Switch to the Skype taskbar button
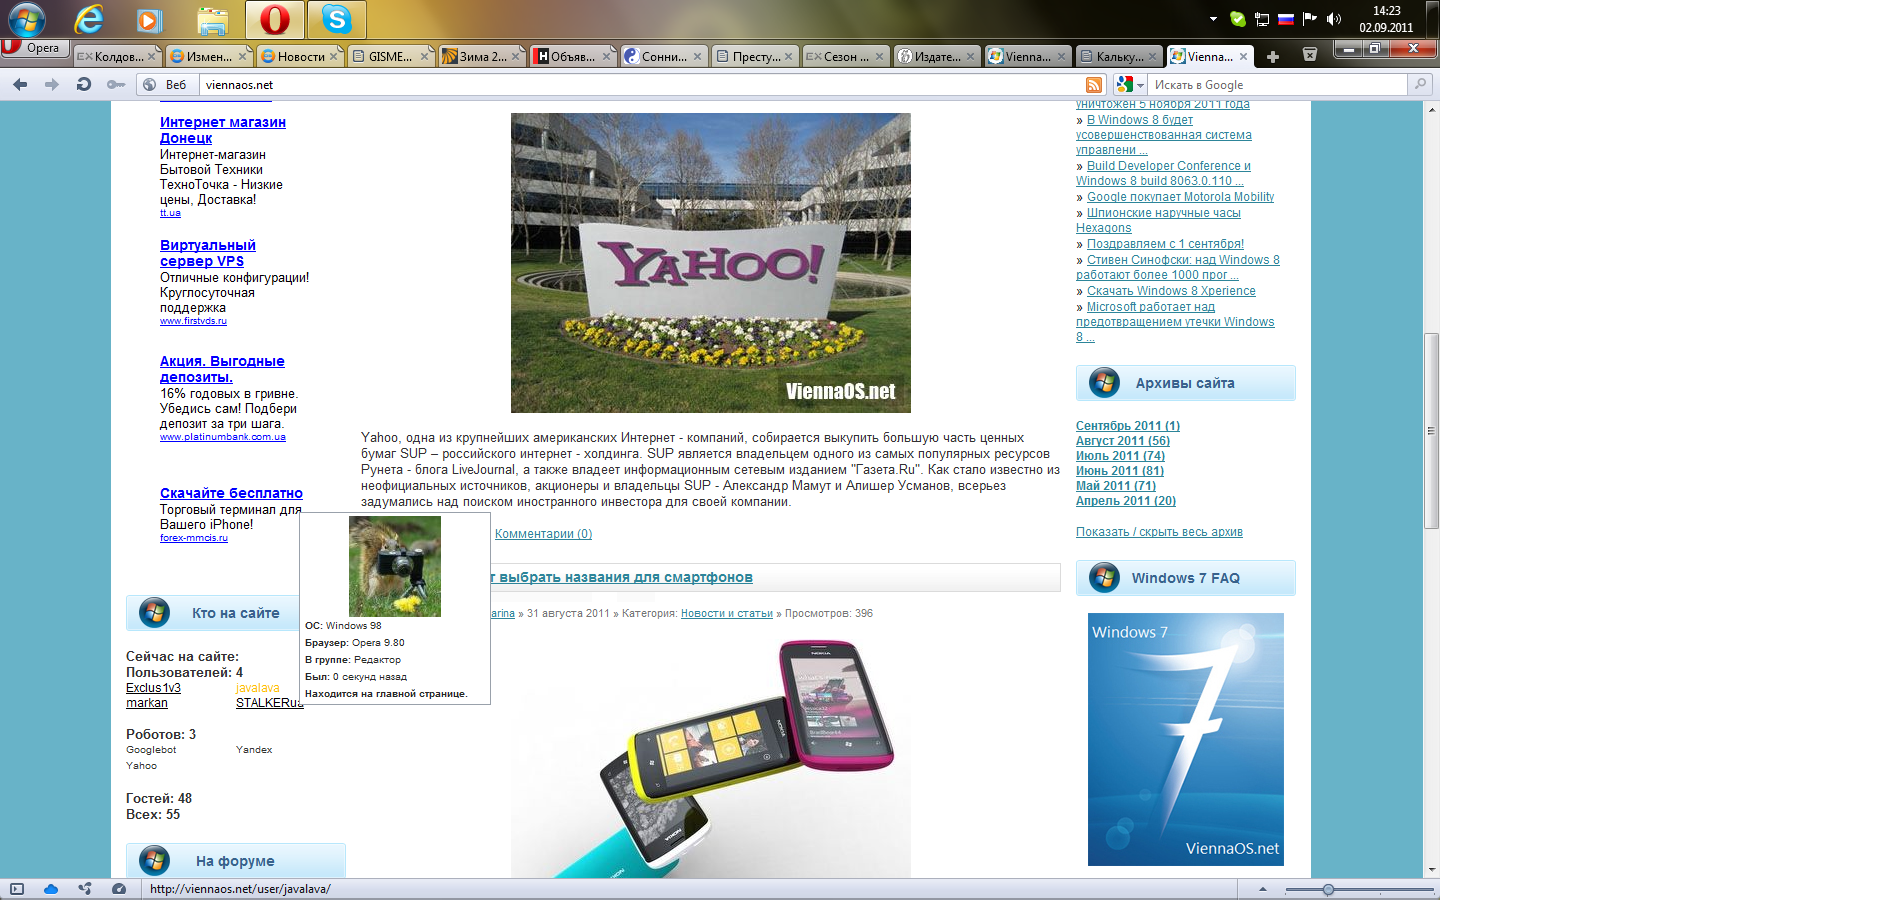The height and width of the screenshot is (900, 1888). tap(336, 19)
